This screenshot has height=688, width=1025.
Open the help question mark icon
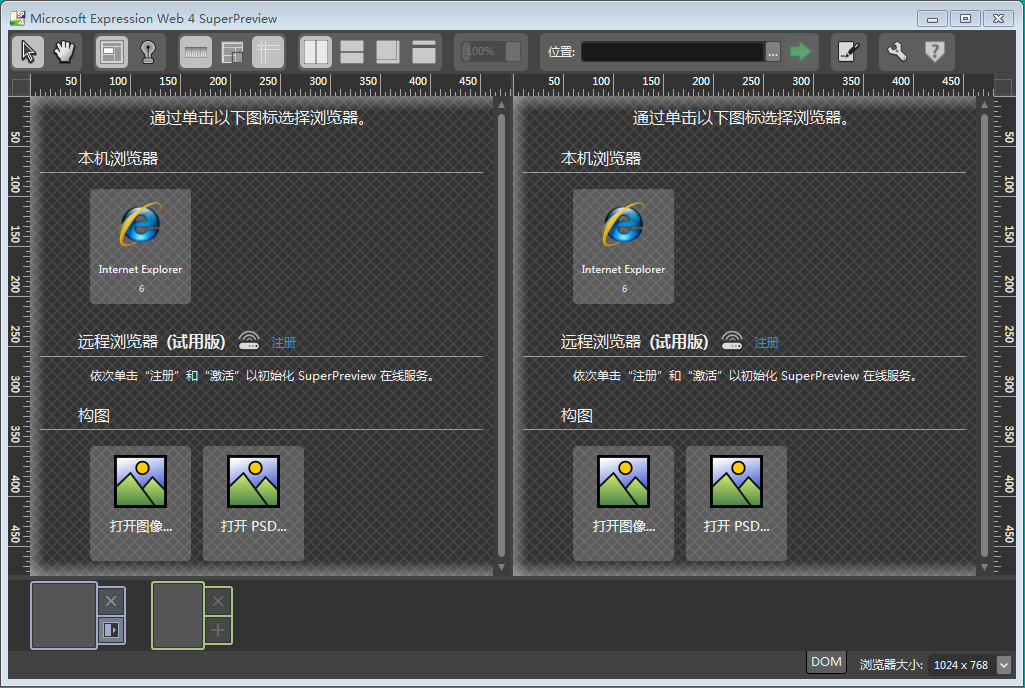pos(934,51)
